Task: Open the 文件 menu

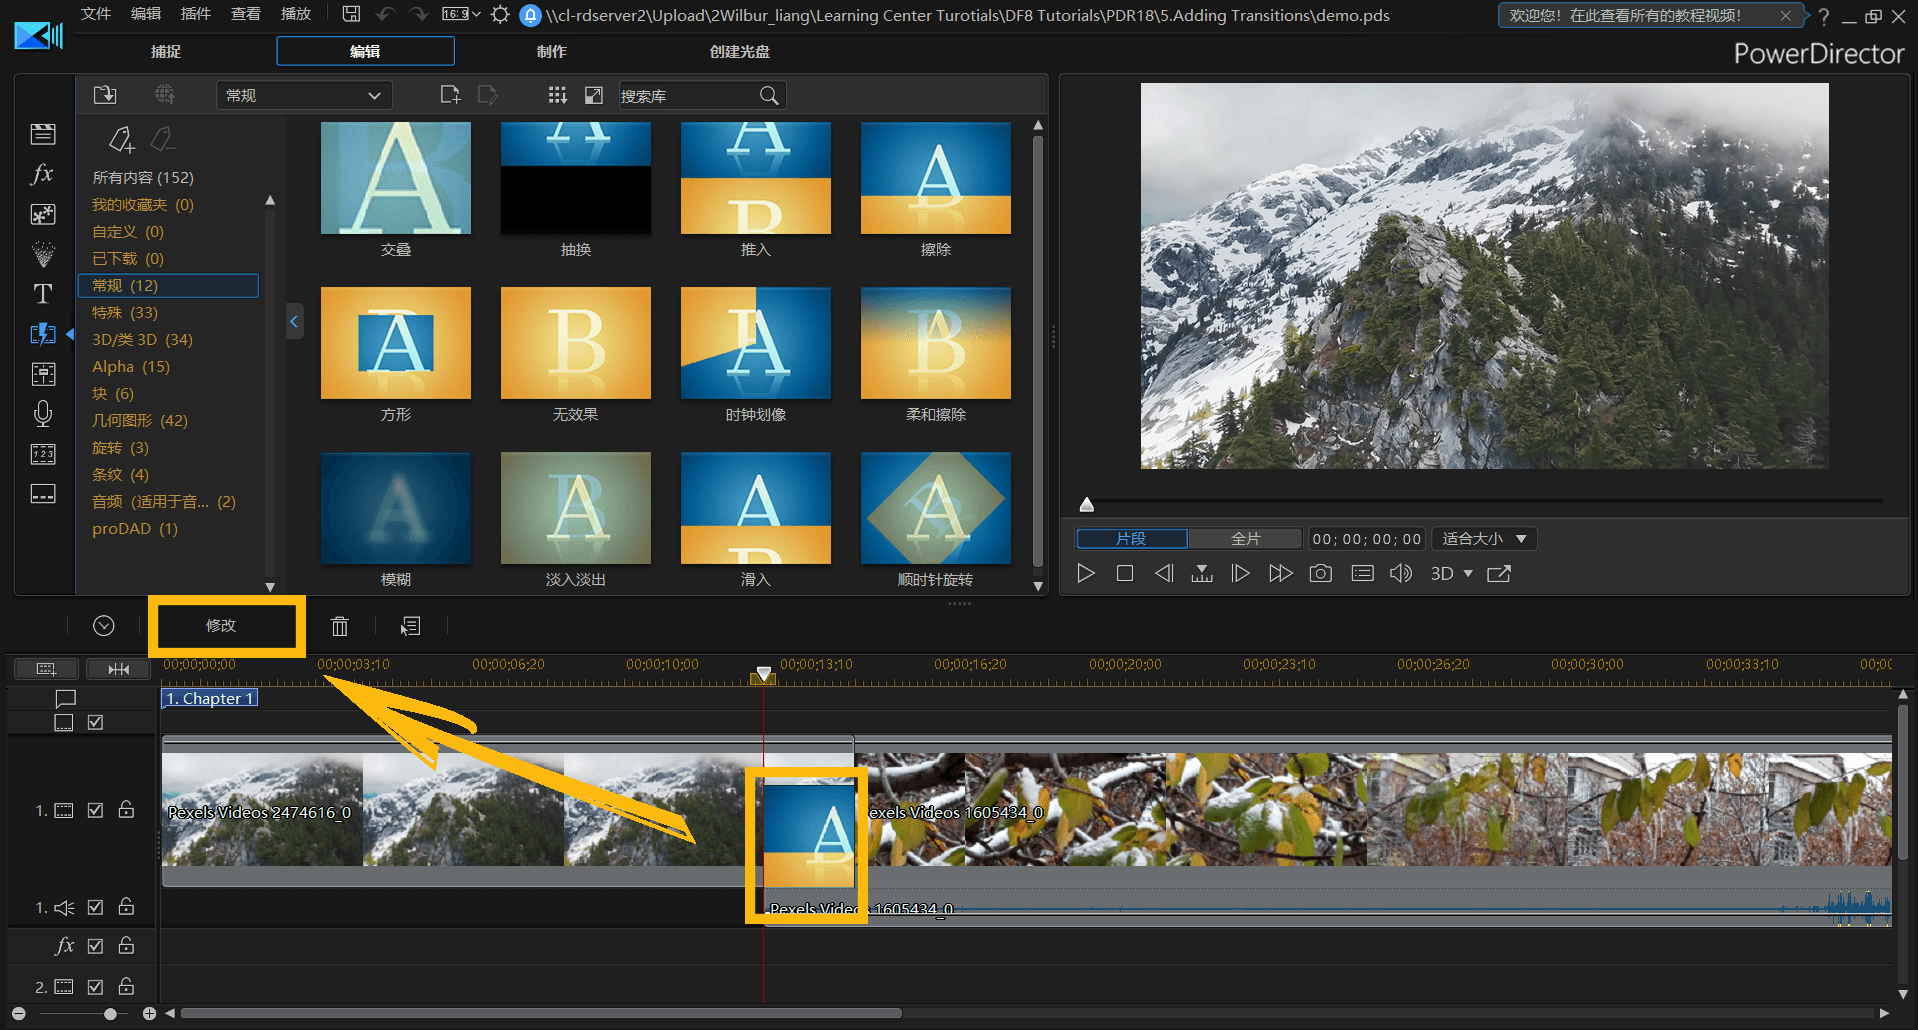Action: pyautogui.click(x=95, y=14)
